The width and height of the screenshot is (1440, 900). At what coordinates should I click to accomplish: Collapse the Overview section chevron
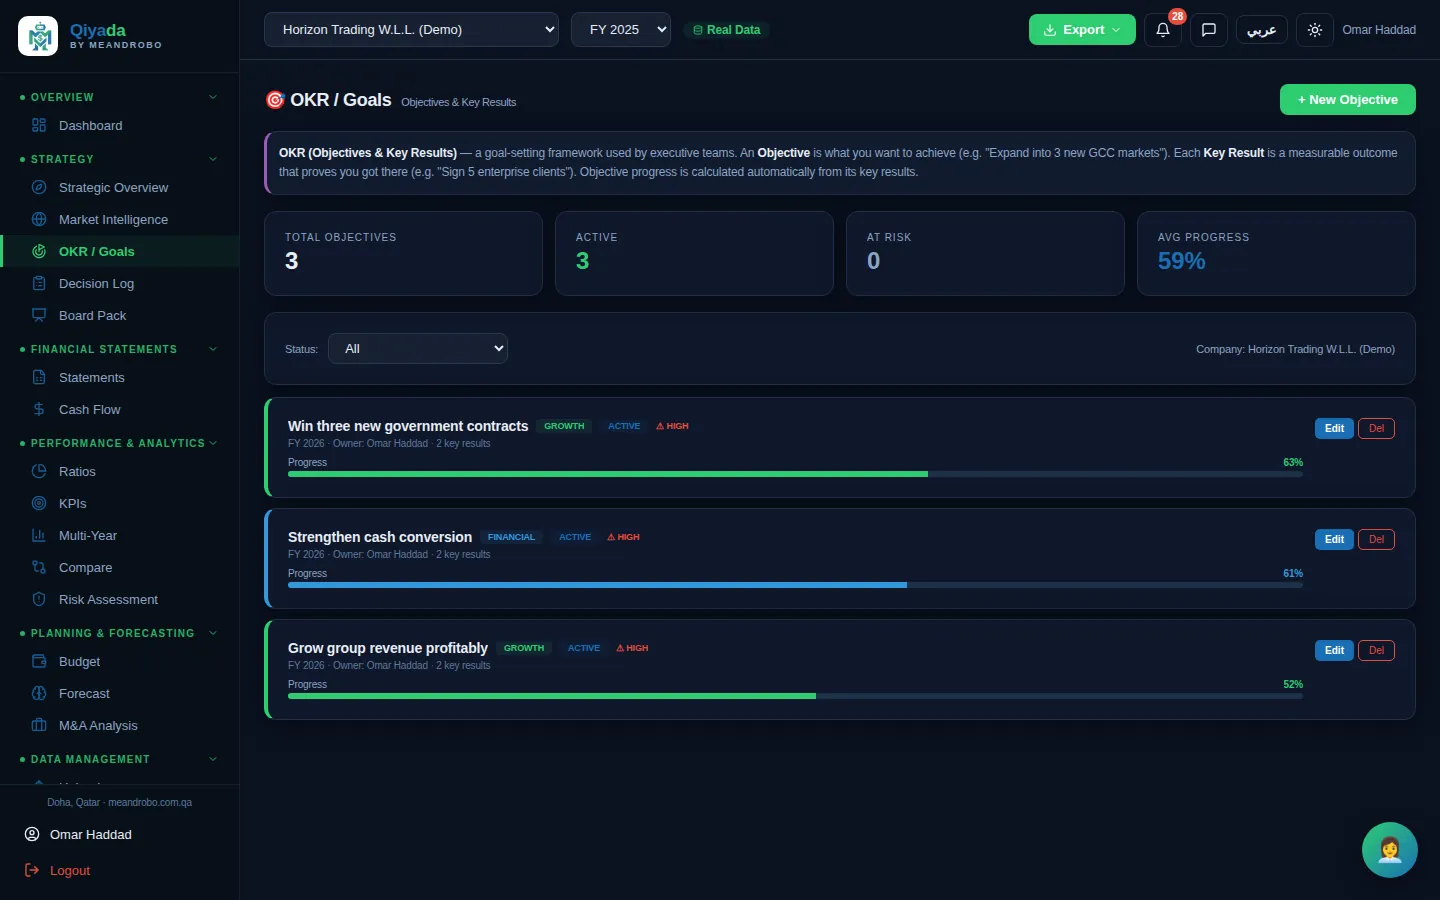[213, 97]
